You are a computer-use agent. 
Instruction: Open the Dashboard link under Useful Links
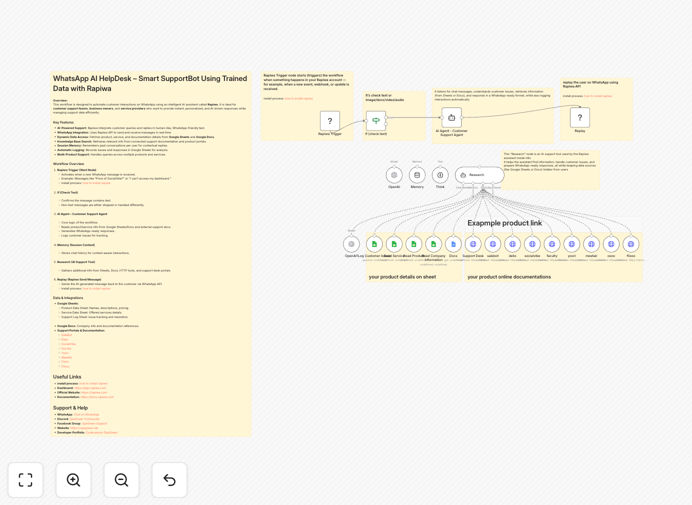90,388
